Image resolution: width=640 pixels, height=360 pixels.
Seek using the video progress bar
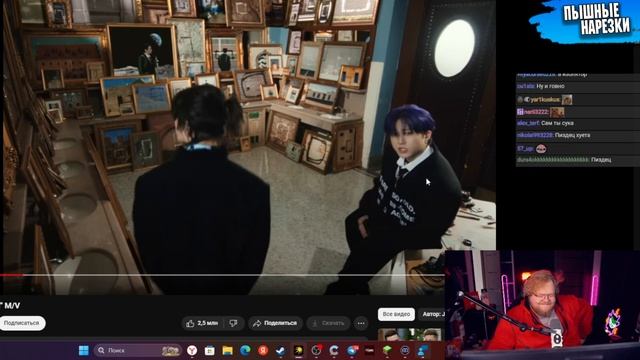point(222,275)
